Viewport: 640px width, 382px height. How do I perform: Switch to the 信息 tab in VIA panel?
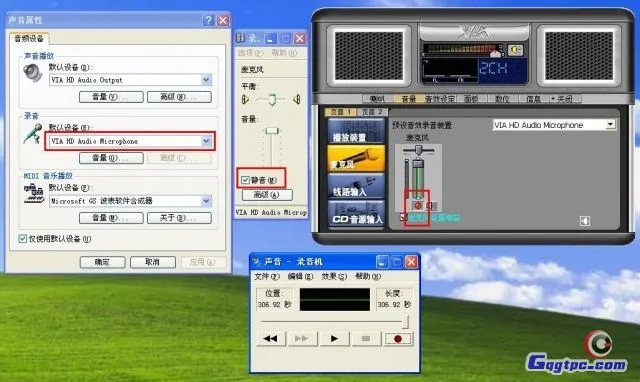[x=533, y=99]
